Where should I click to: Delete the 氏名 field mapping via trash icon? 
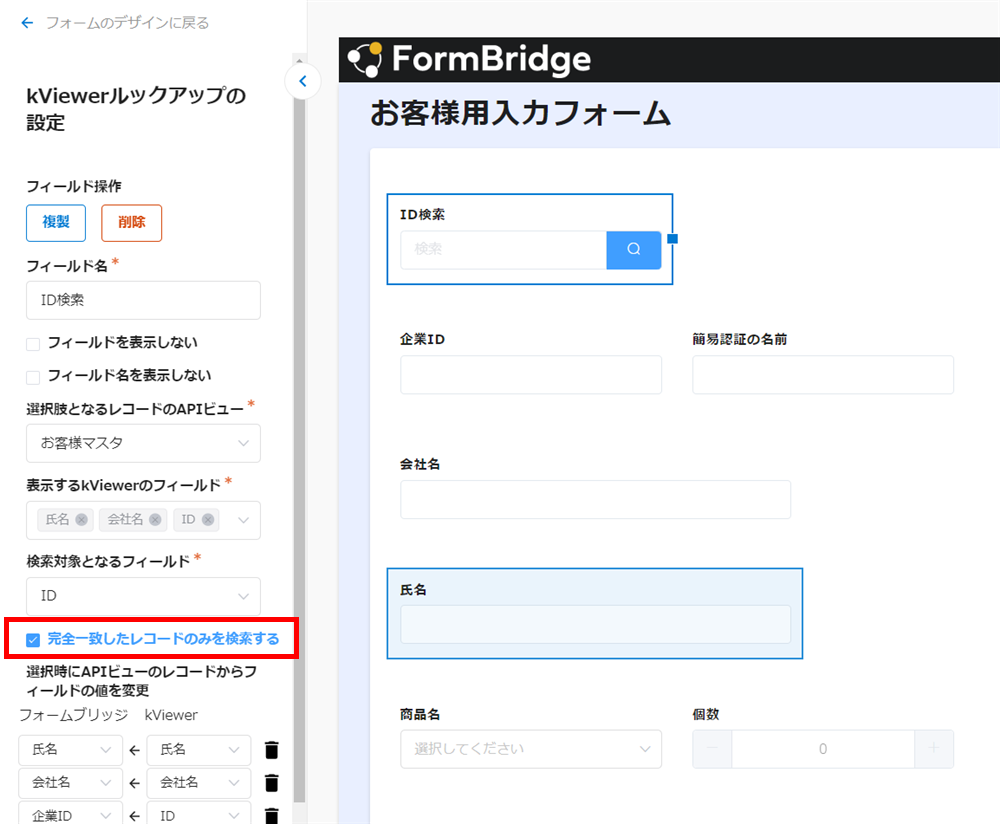tap(271, 750)
